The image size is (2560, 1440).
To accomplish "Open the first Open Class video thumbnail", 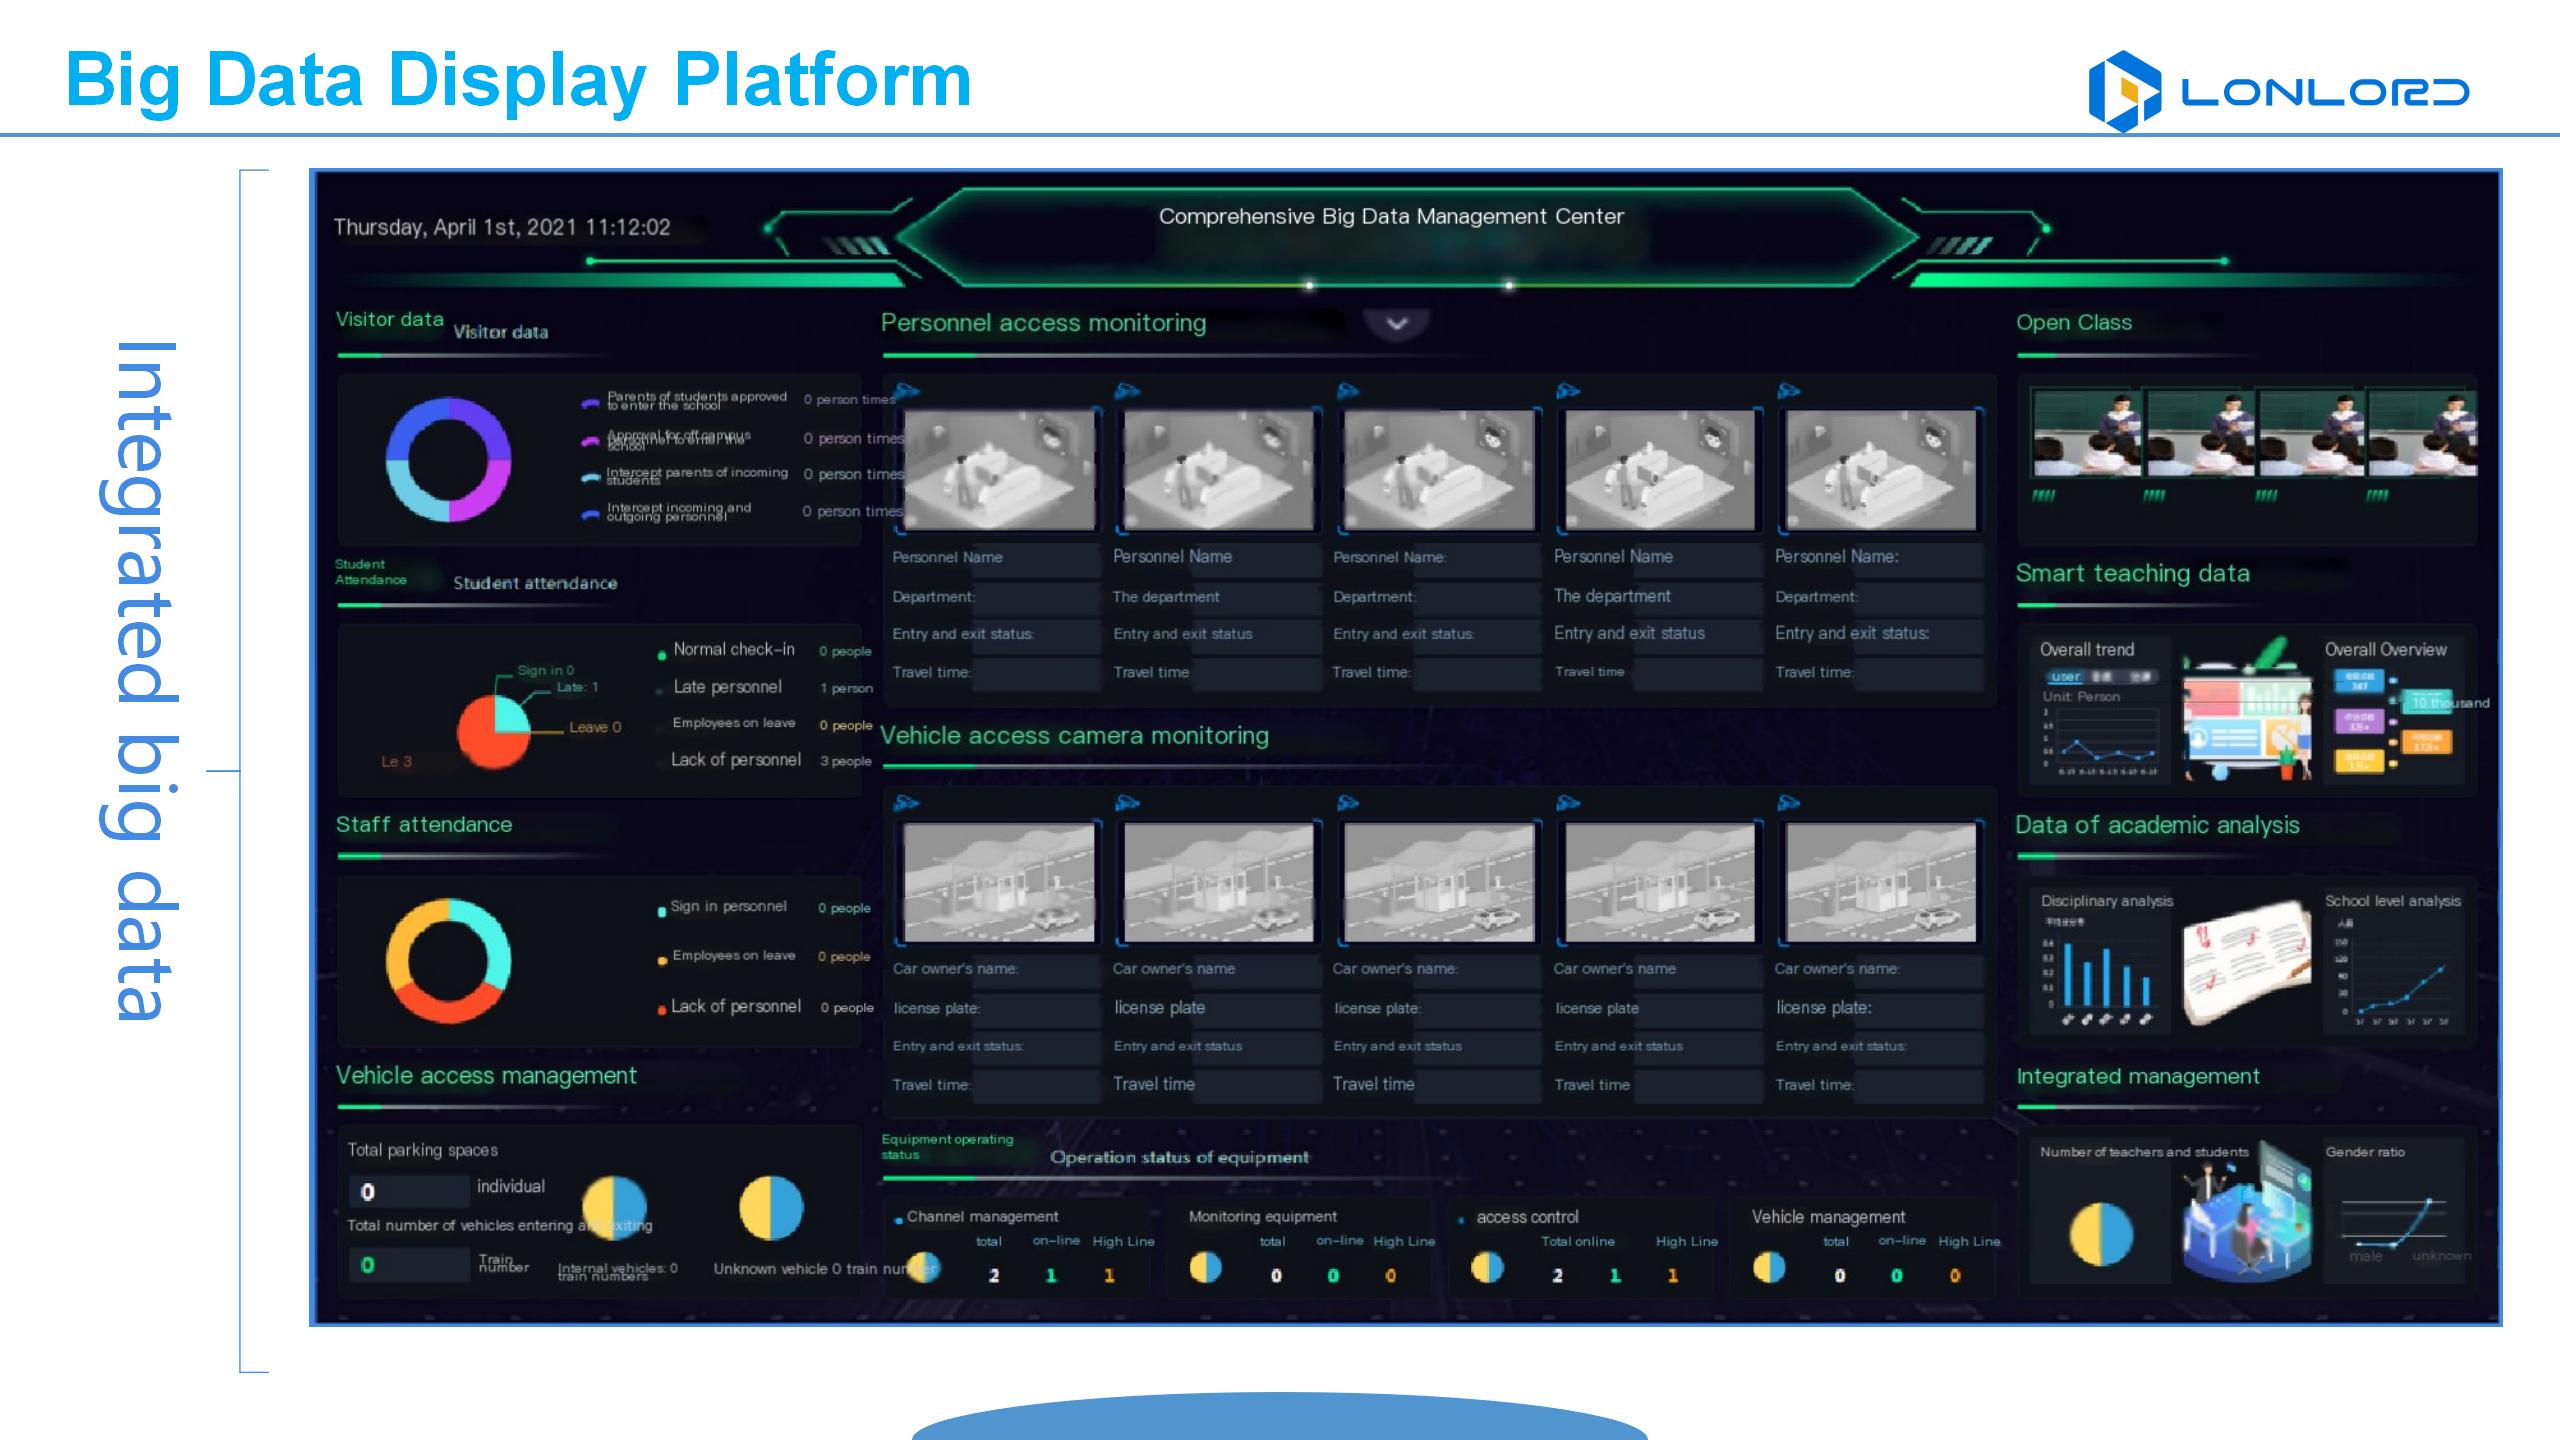I will pyautogui.click(x=2086, y=435).
